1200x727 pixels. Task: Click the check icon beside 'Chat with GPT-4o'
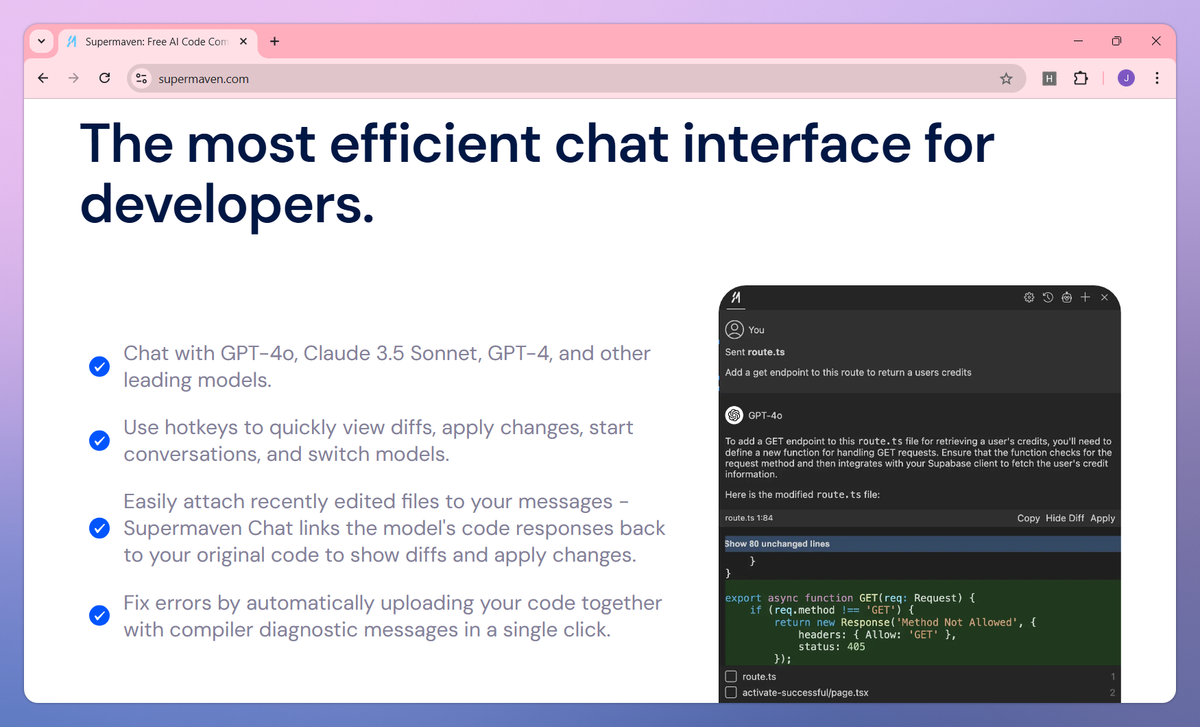[99, 367]
